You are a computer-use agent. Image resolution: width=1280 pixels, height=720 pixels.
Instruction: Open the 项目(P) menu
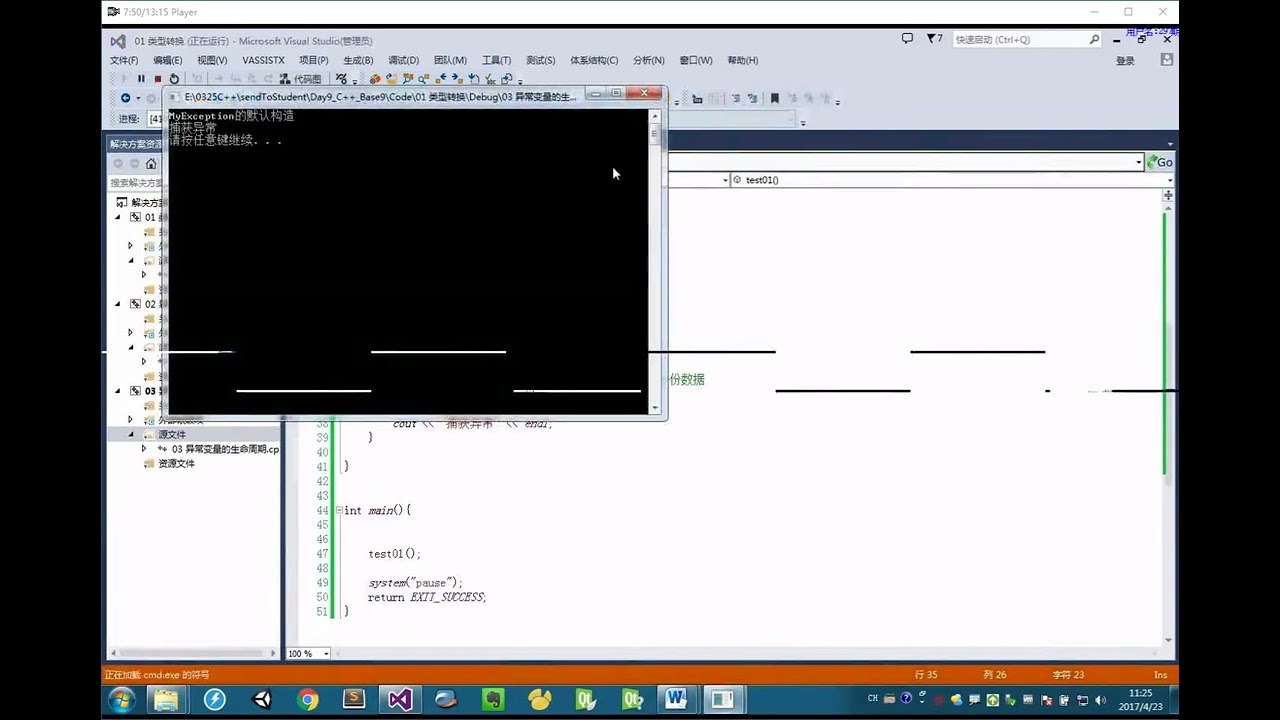tap(313, 61)
